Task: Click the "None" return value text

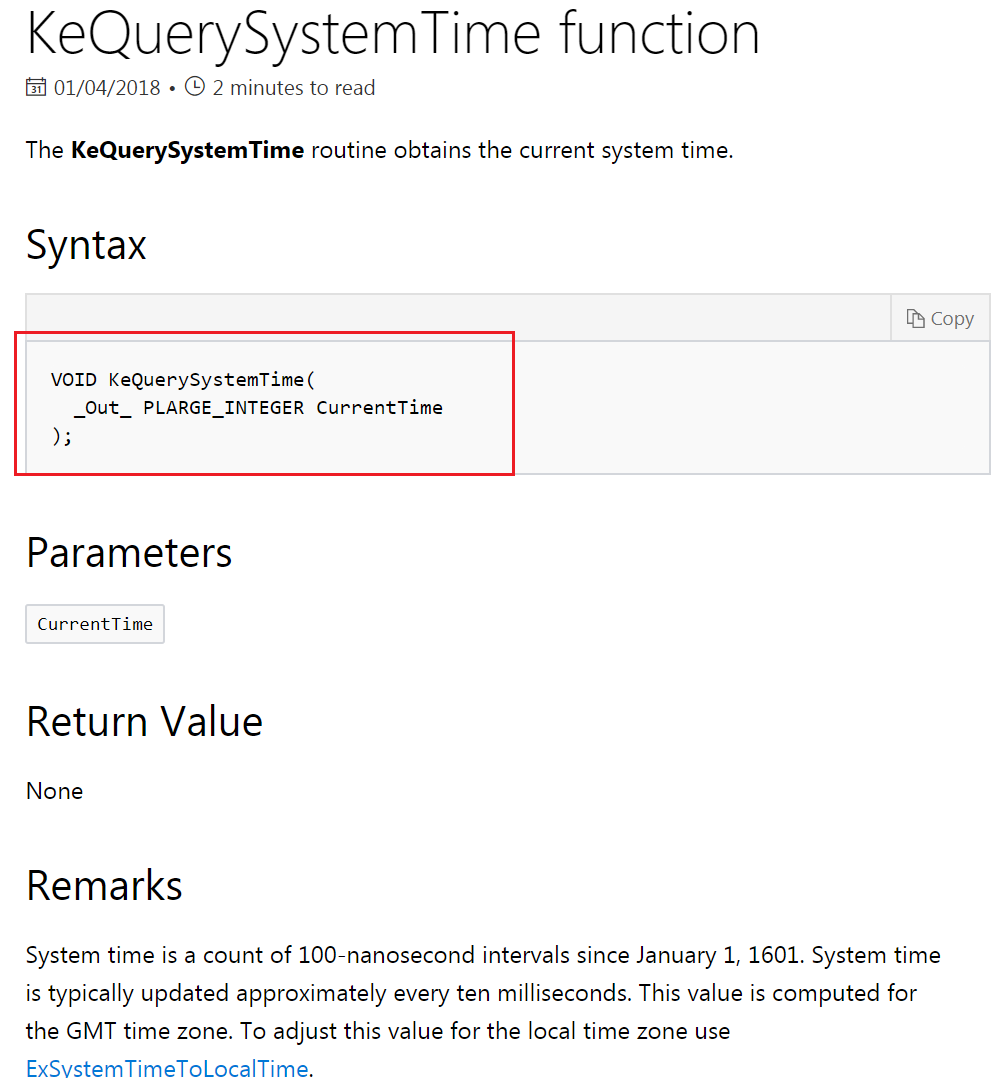Action: (55, 791)
